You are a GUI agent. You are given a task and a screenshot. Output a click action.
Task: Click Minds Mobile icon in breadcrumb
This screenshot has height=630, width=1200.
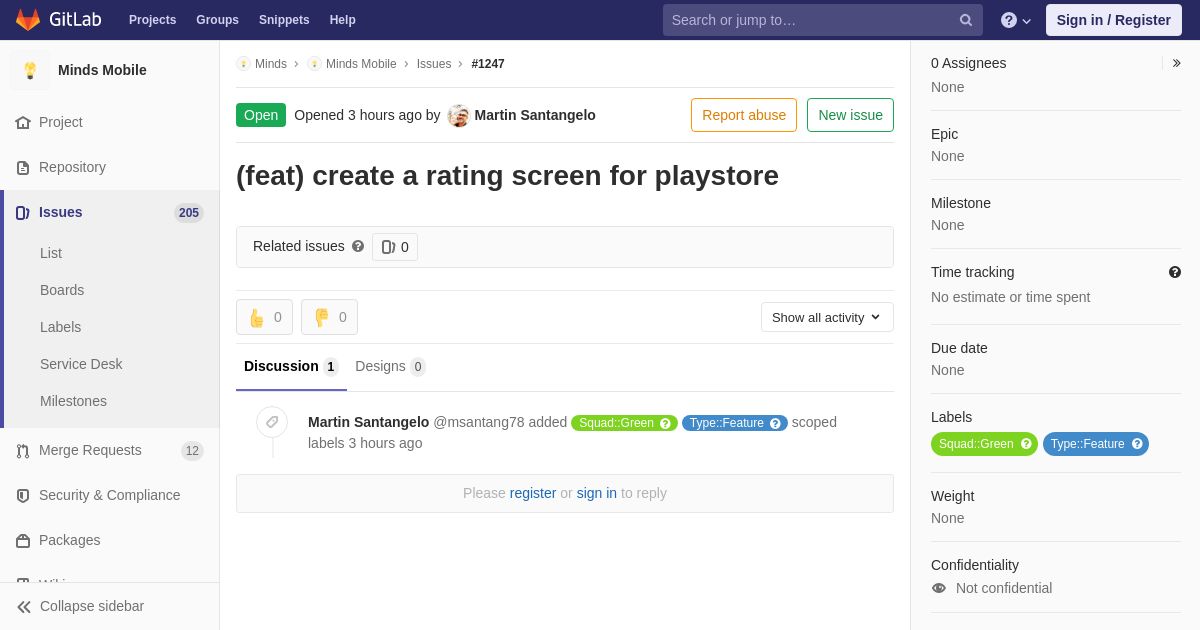[x=314, y=64]
